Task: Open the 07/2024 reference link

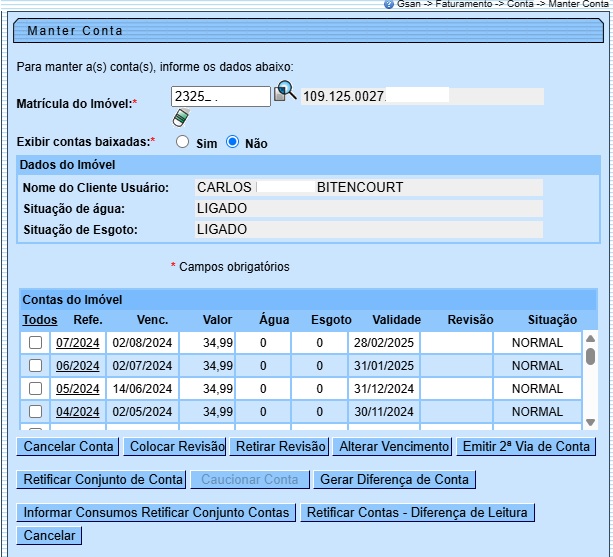Action: (78, 343)
